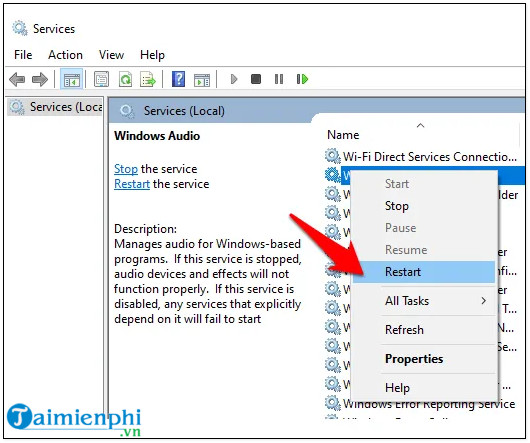Choose Restart in the context menu

pos(424,272)
